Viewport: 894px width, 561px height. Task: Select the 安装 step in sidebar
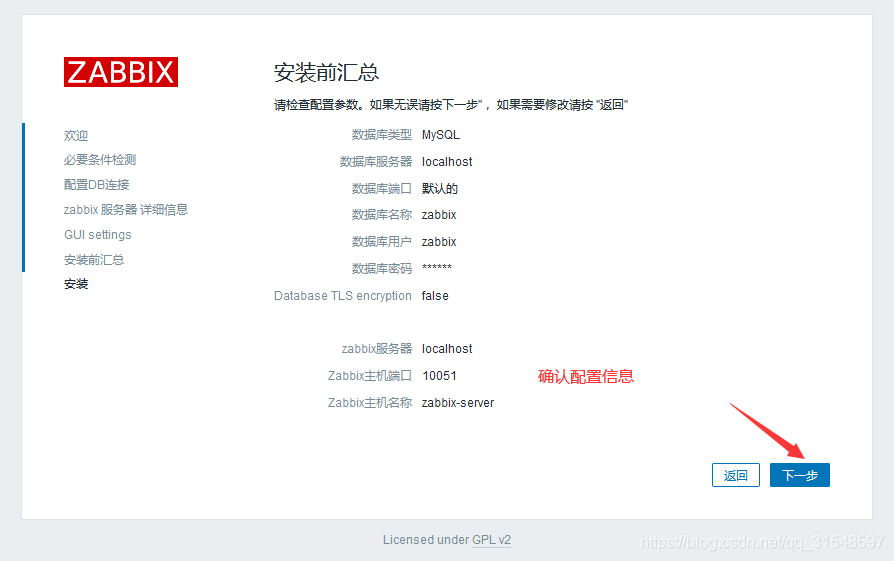[76, 284]
